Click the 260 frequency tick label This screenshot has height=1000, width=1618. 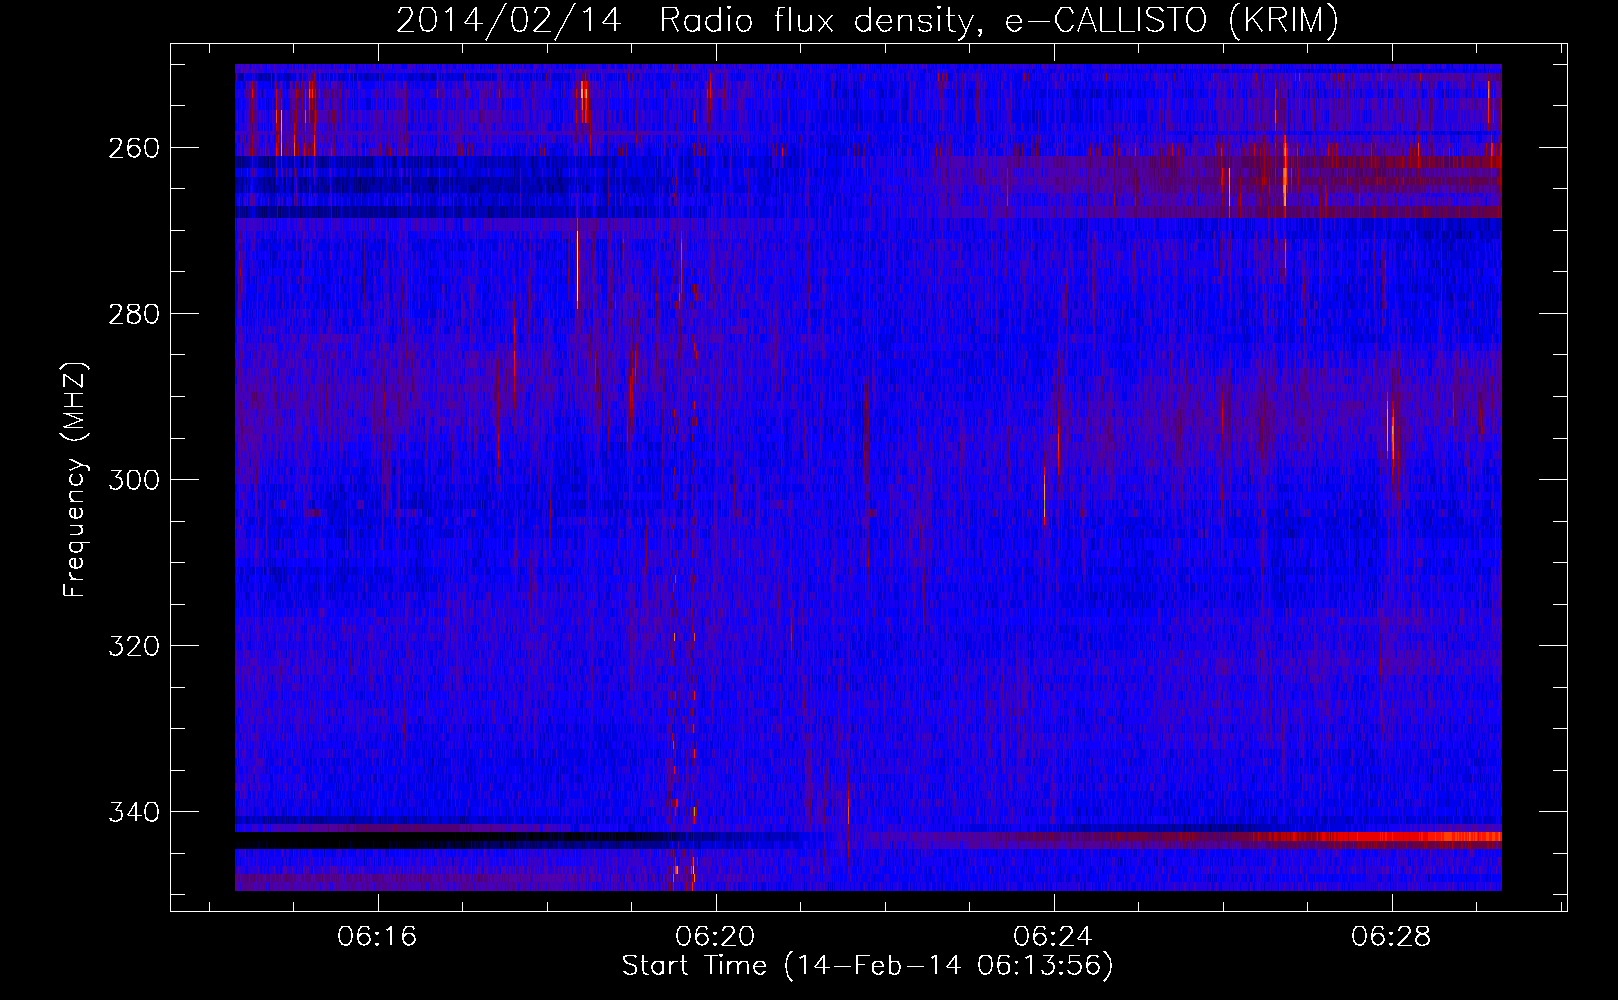pyautogui.click(x=132, y=147)
